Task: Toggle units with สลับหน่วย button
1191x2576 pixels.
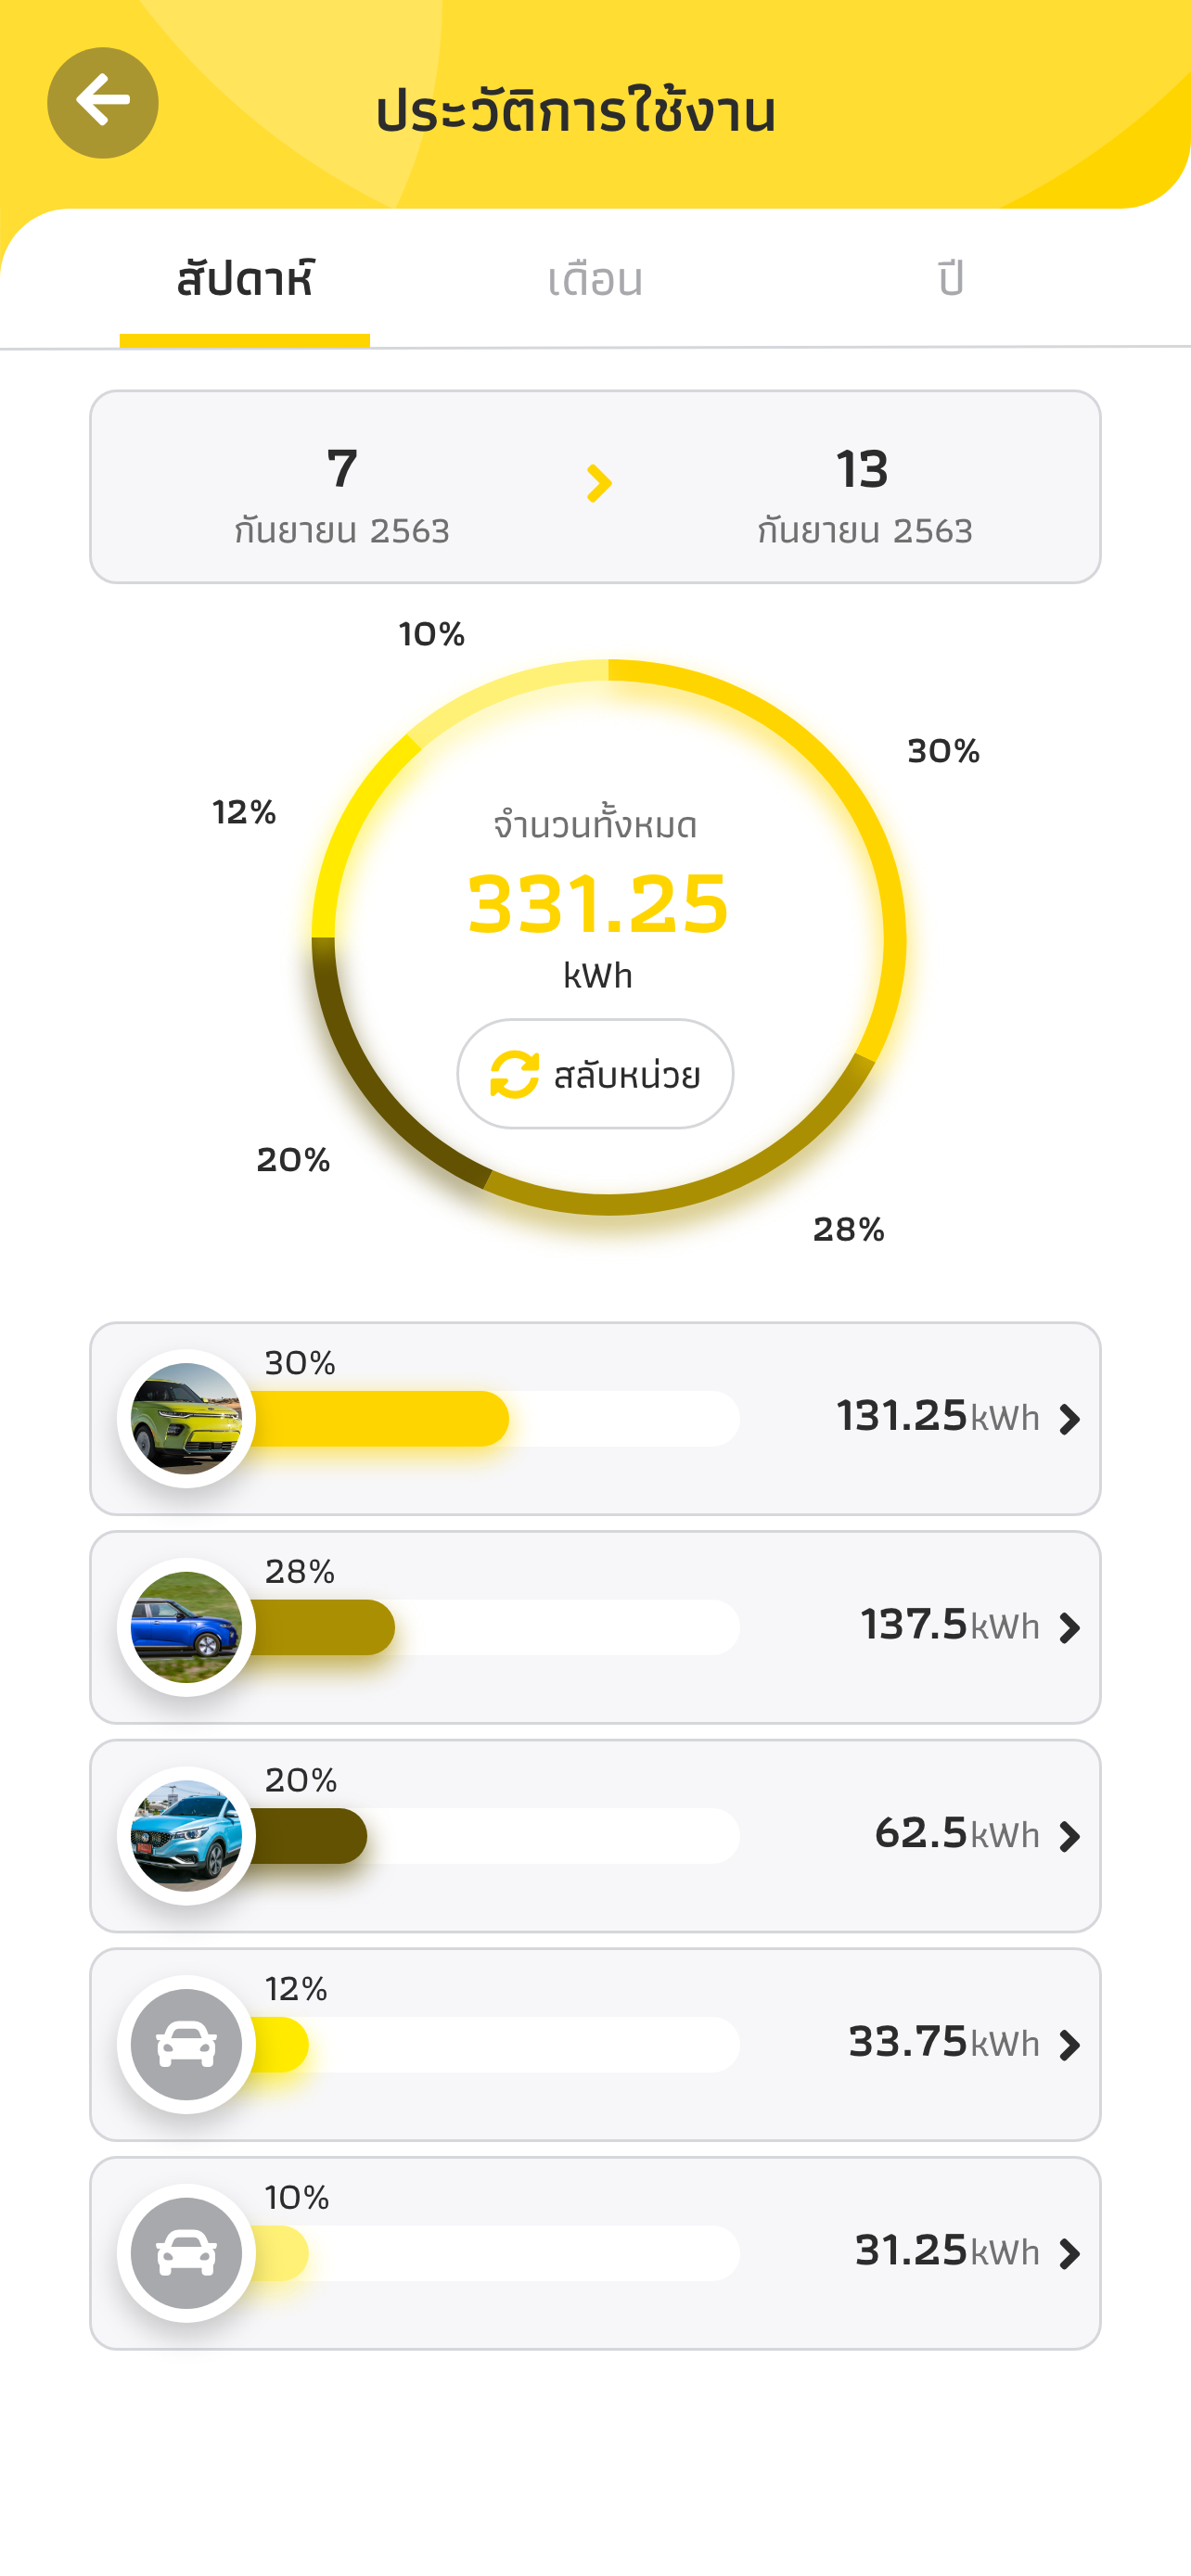Action: tap(595, 1074)
